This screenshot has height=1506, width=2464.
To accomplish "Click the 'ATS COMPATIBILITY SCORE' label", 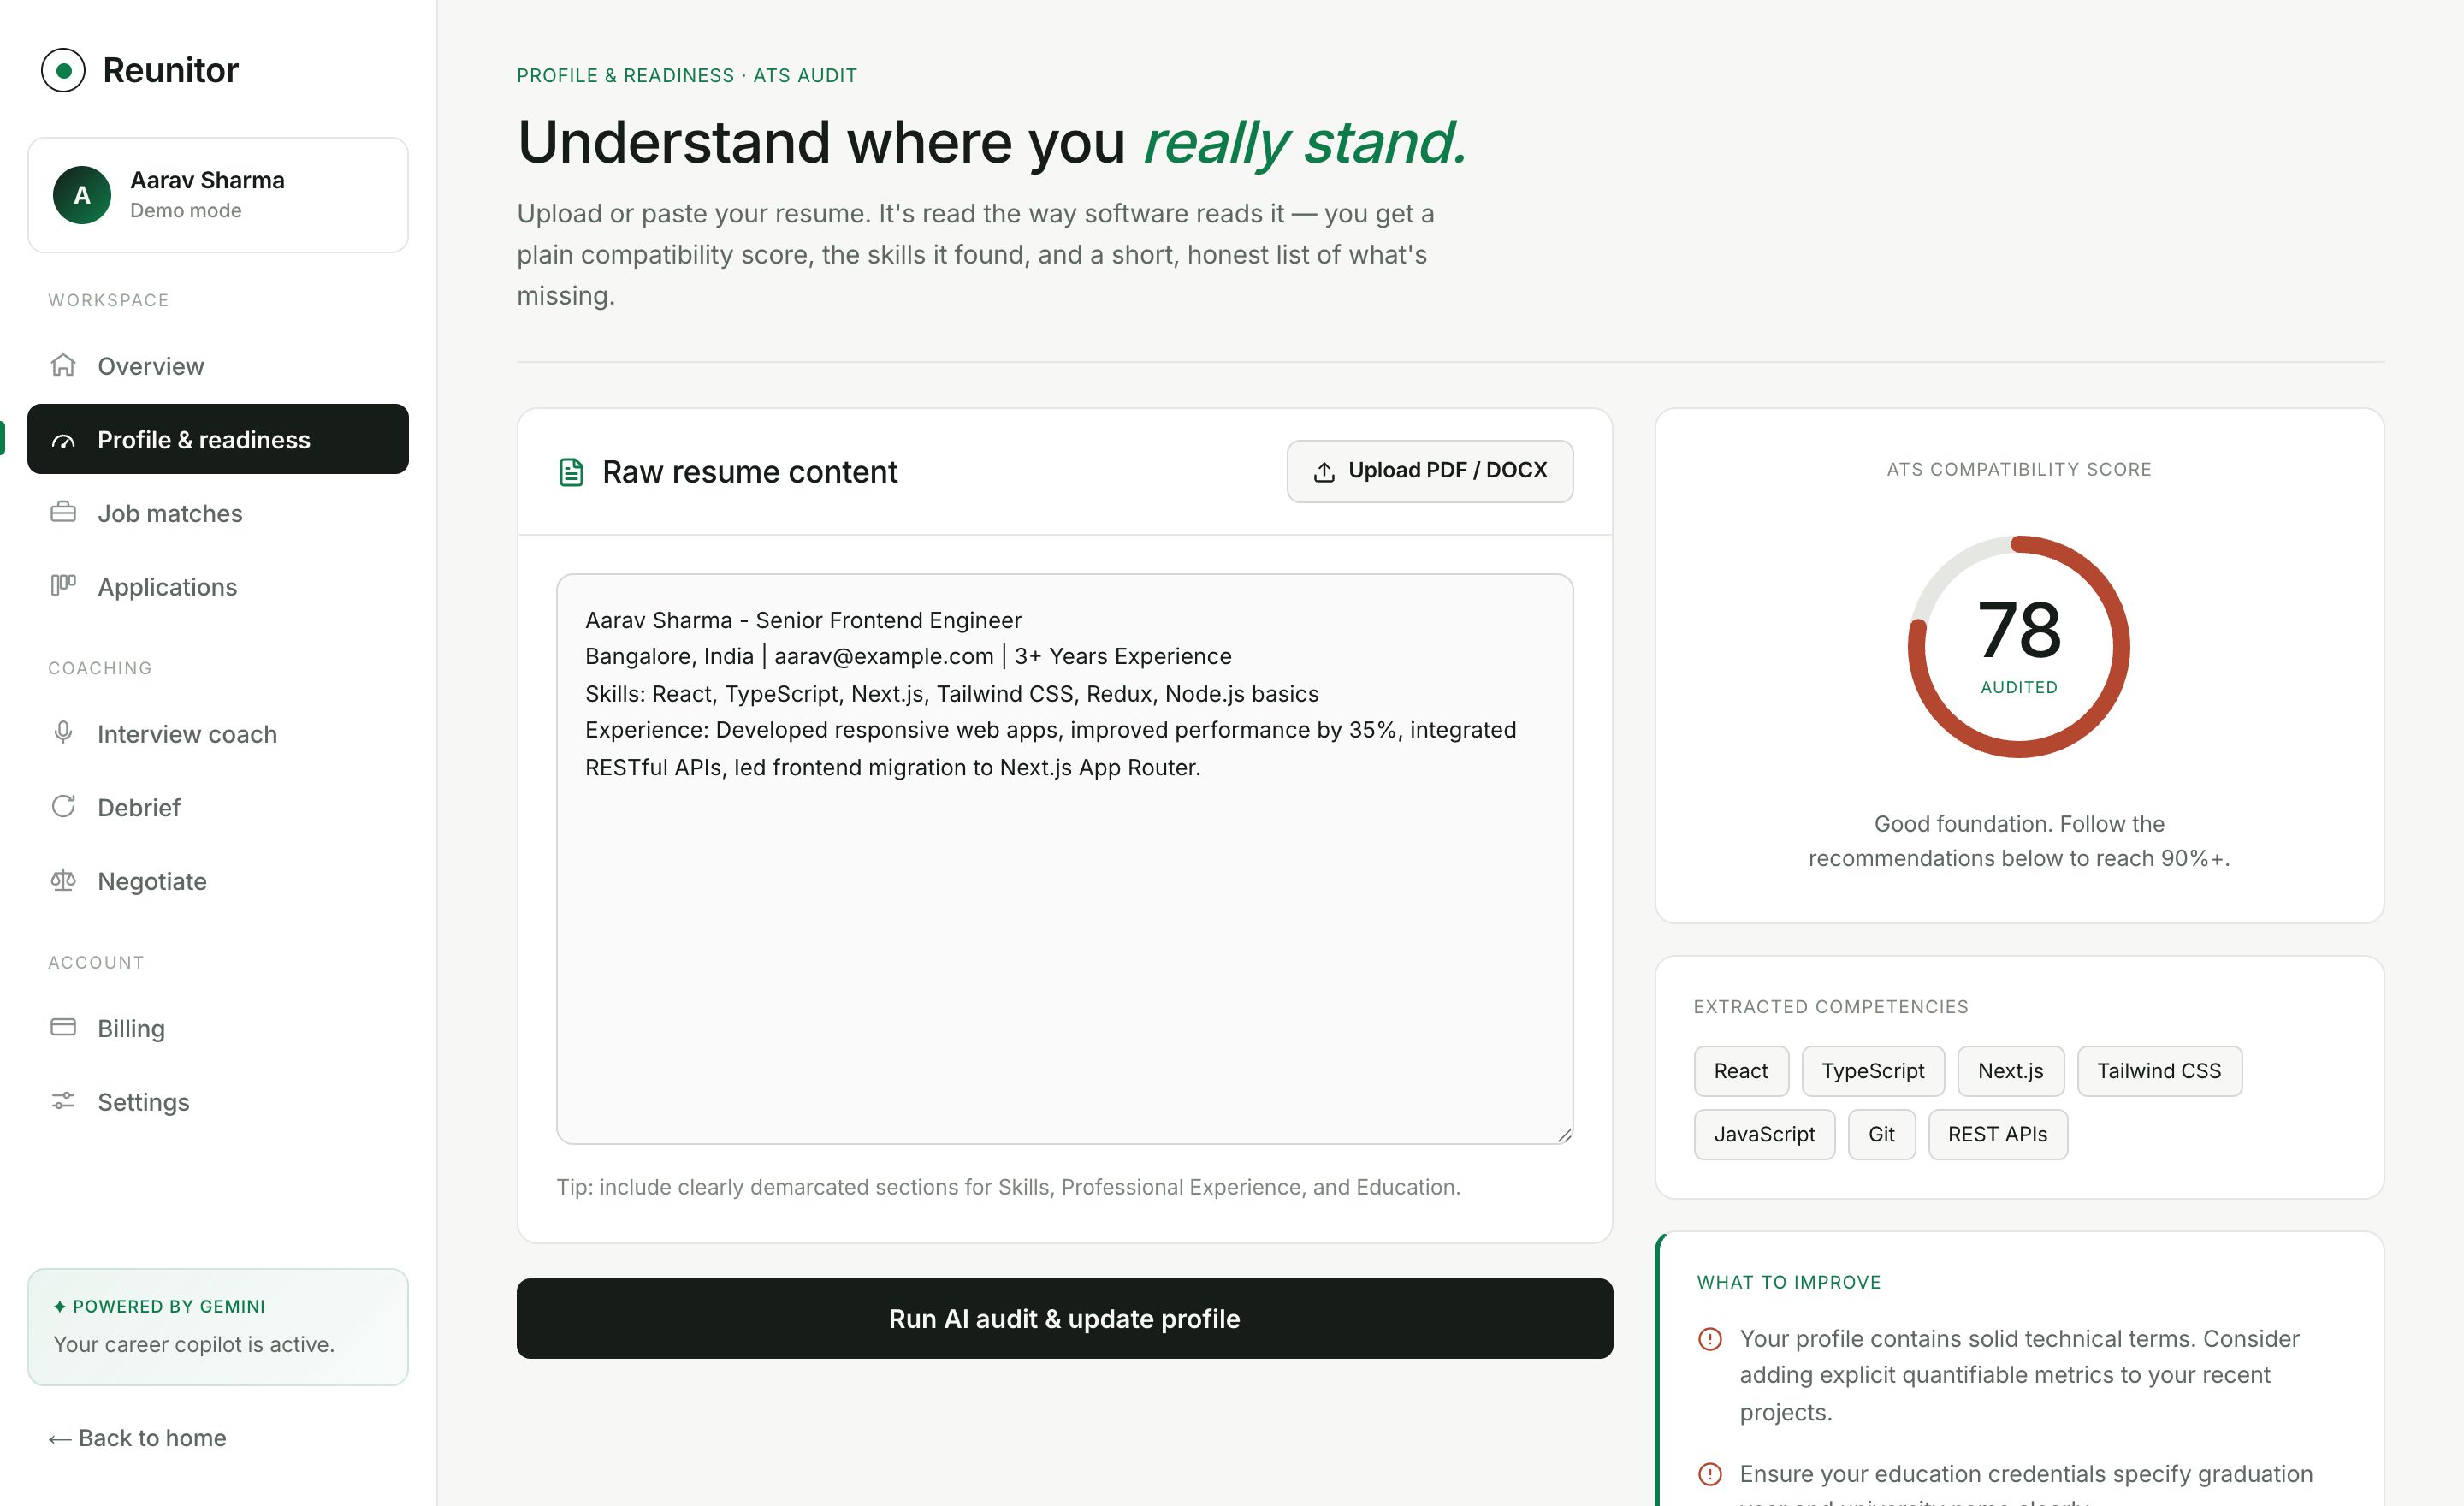I will point(2019,469).
